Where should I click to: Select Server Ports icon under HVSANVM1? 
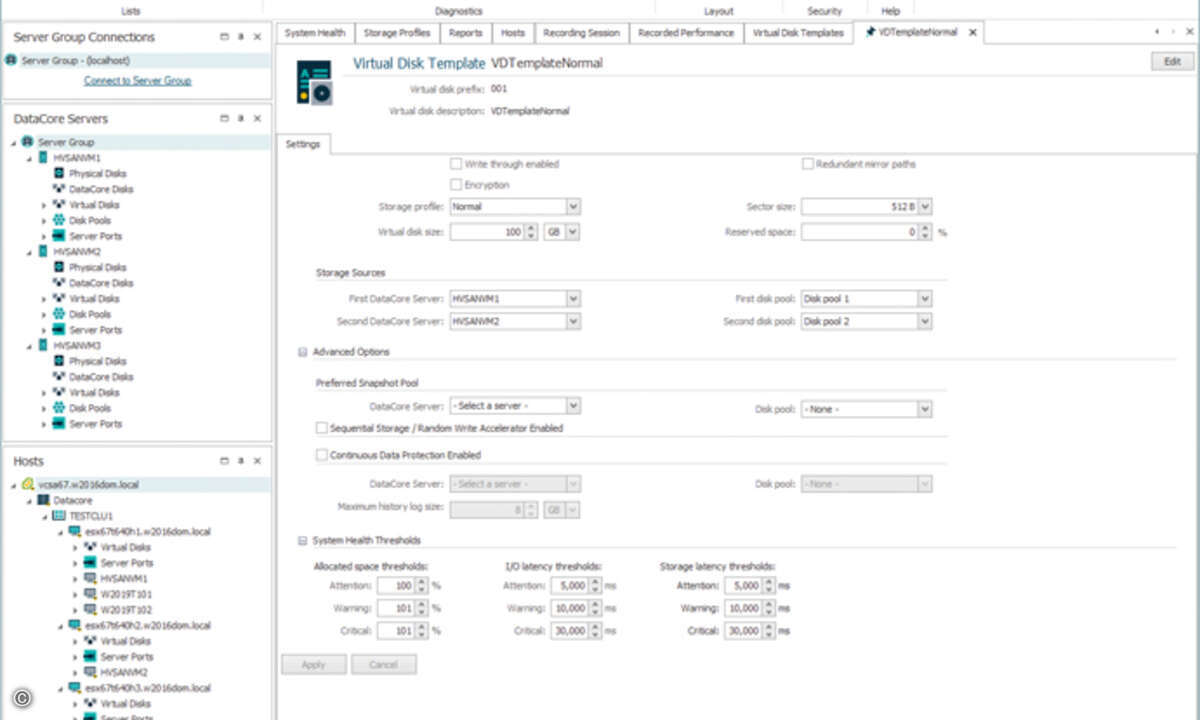coord(59,236)
